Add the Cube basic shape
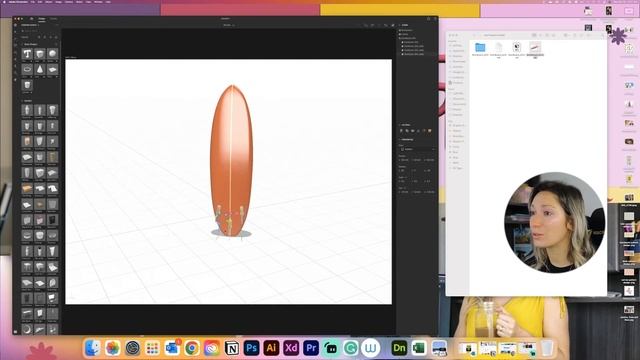Screen dimensions: 640x360 point(40,53)
